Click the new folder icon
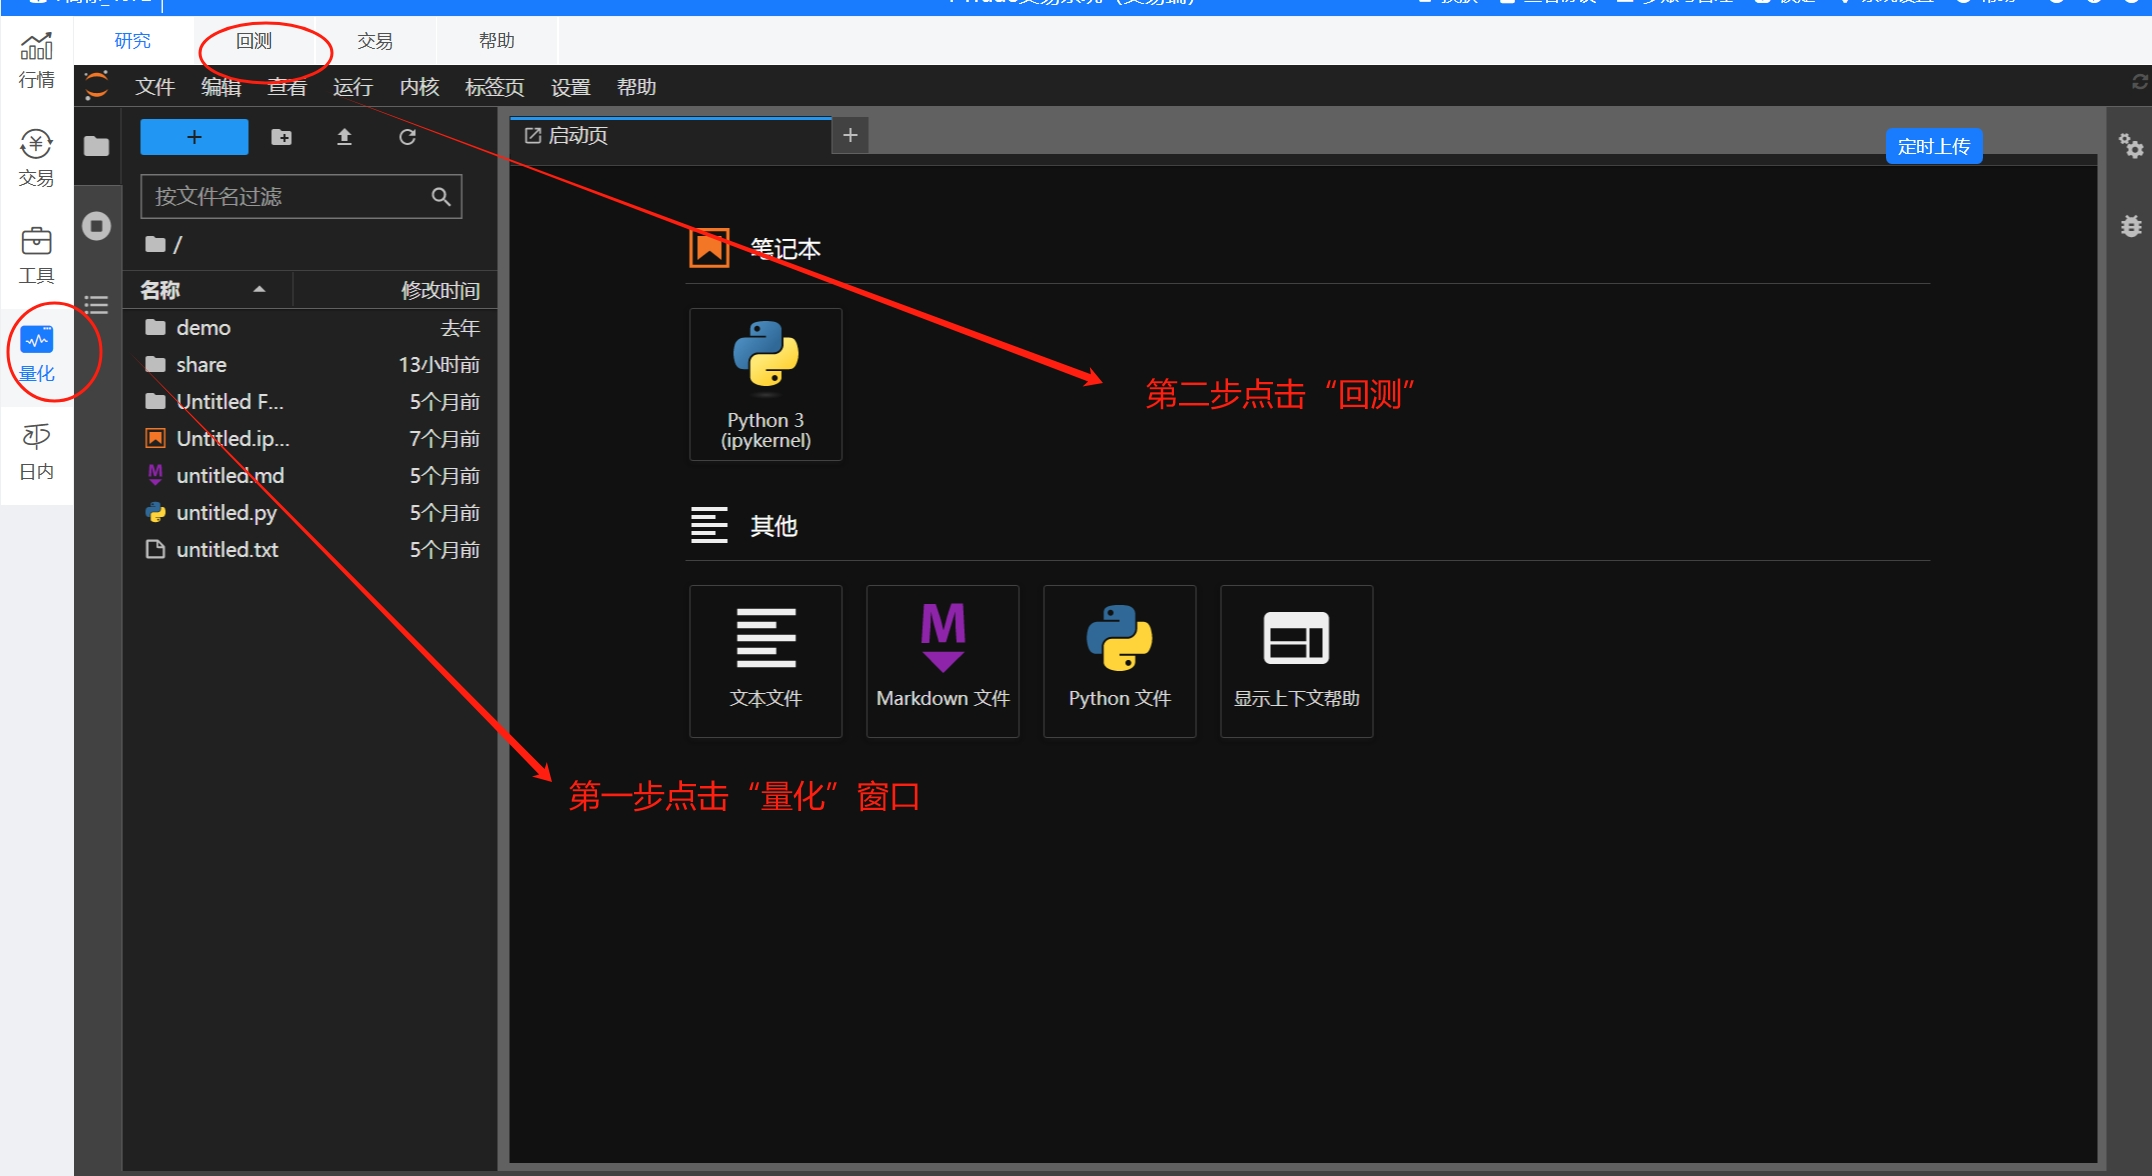 (x=282, y=137)
